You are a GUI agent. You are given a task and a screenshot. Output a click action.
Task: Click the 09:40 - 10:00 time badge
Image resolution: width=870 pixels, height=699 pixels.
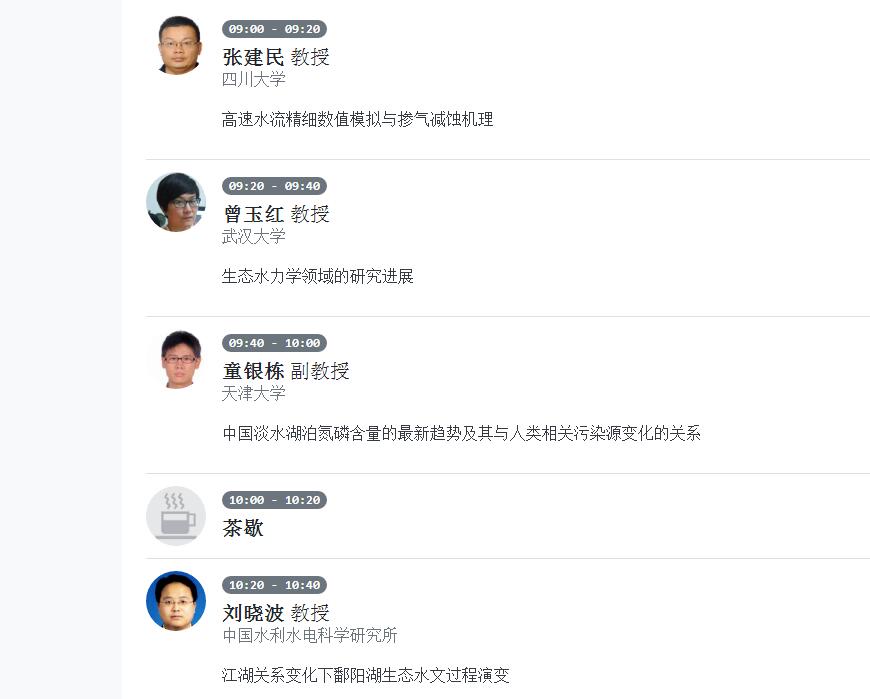pyautogui.click(x=274, y=343)
